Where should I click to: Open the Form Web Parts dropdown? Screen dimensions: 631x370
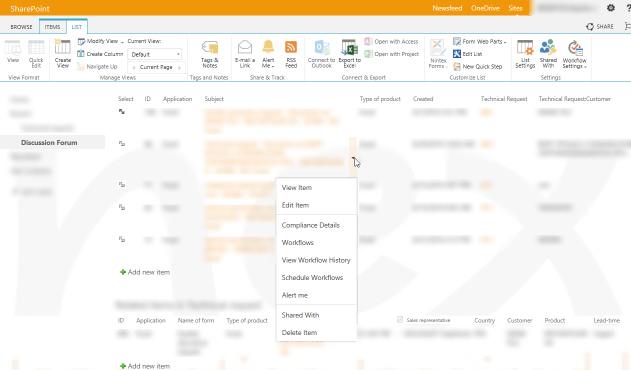coord(480,41)
